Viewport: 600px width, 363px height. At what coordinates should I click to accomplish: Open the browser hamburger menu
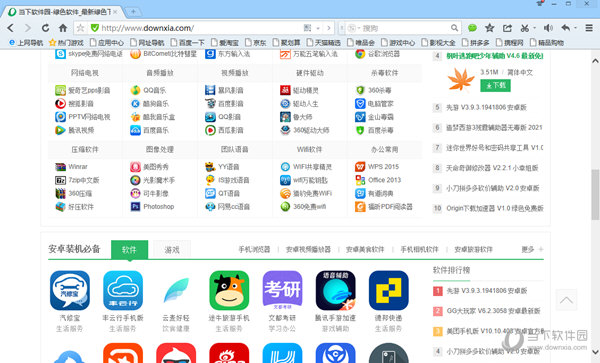point(589,28)
